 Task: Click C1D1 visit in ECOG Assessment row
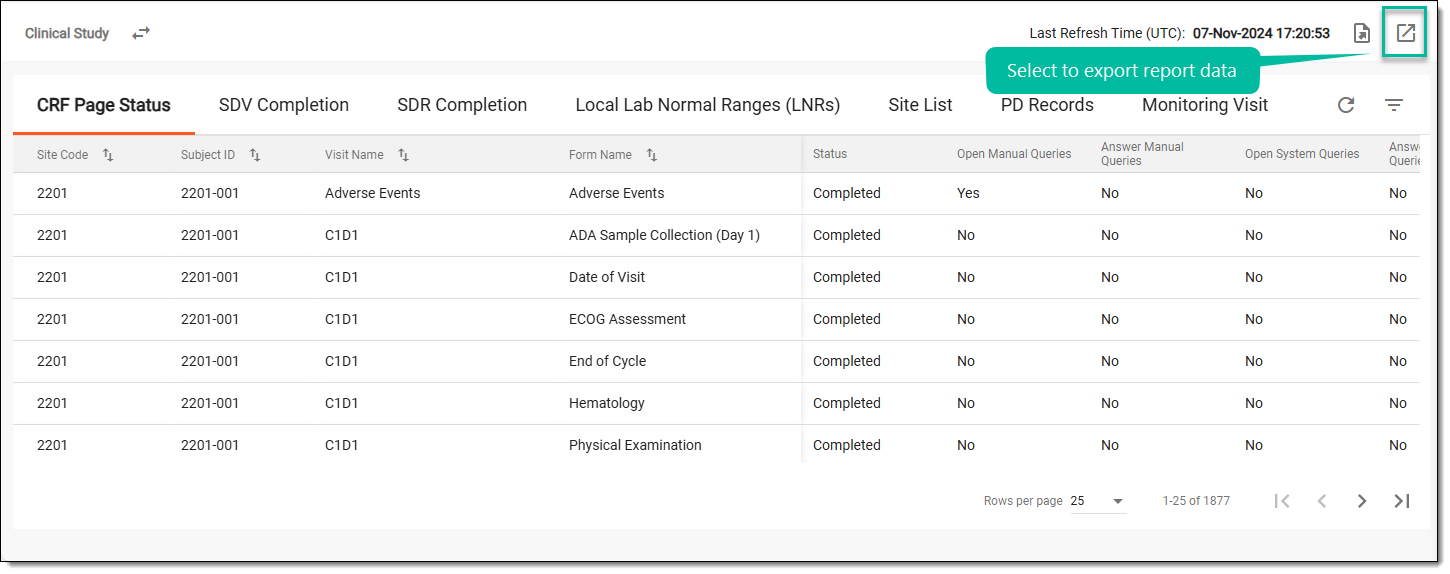point(341,319)
